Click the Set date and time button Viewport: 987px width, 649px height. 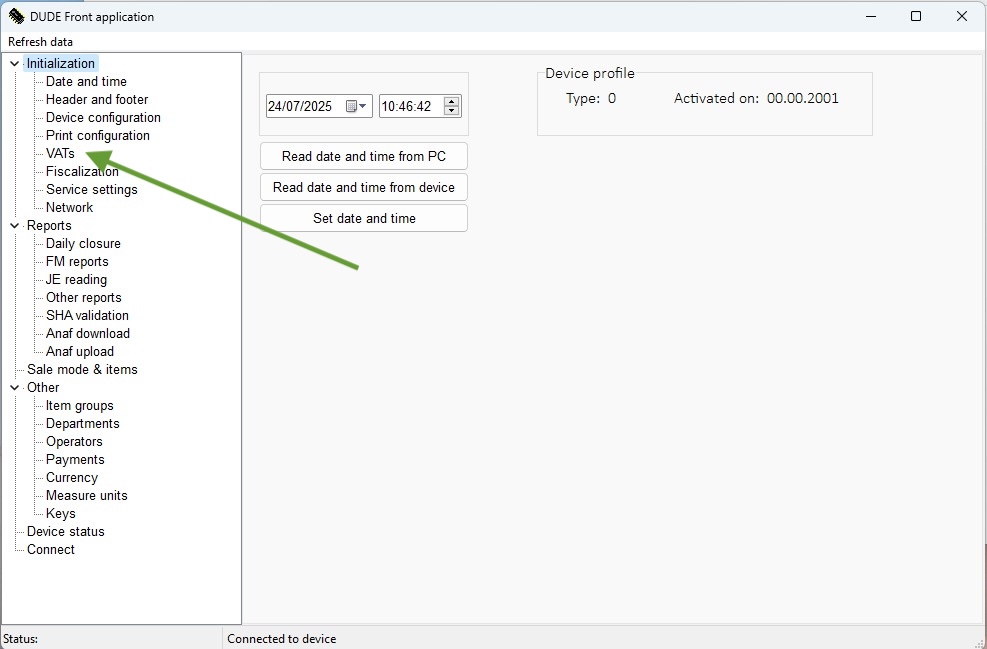coord(364,218)
